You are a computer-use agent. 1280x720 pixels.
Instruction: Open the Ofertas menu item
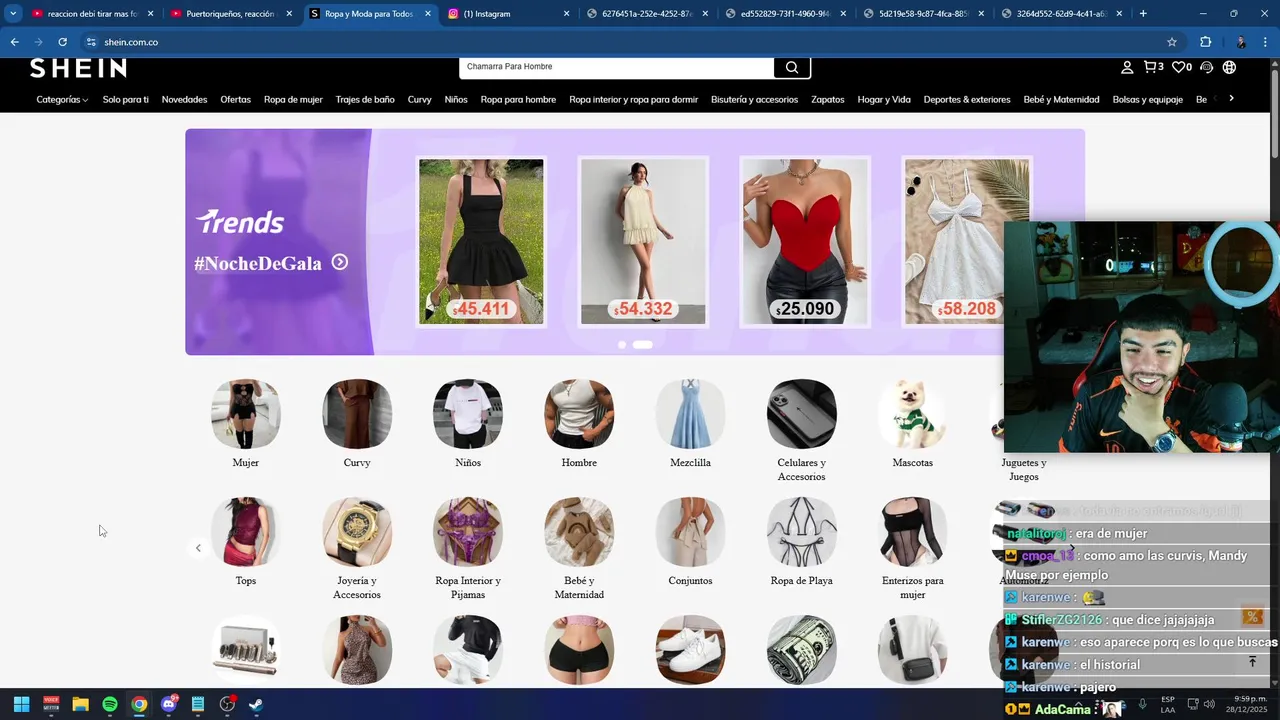(x=236, y=99)
